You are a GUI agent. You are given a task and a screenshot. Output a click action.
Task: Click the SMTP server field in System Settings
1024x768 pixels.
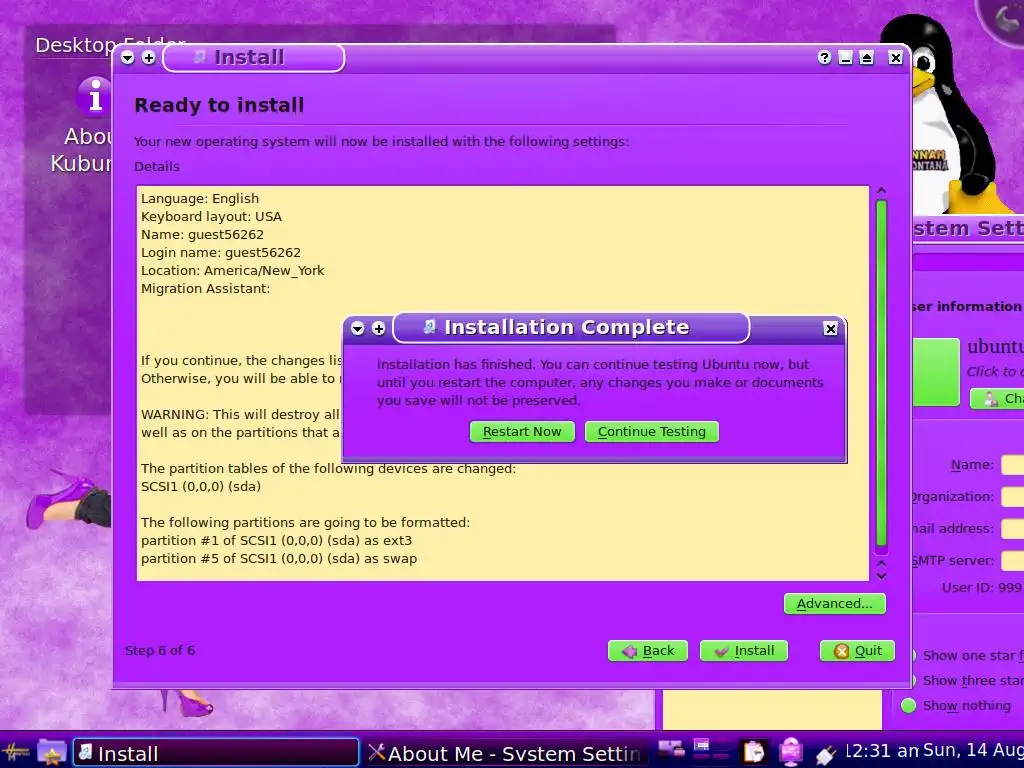(1012, 560)
